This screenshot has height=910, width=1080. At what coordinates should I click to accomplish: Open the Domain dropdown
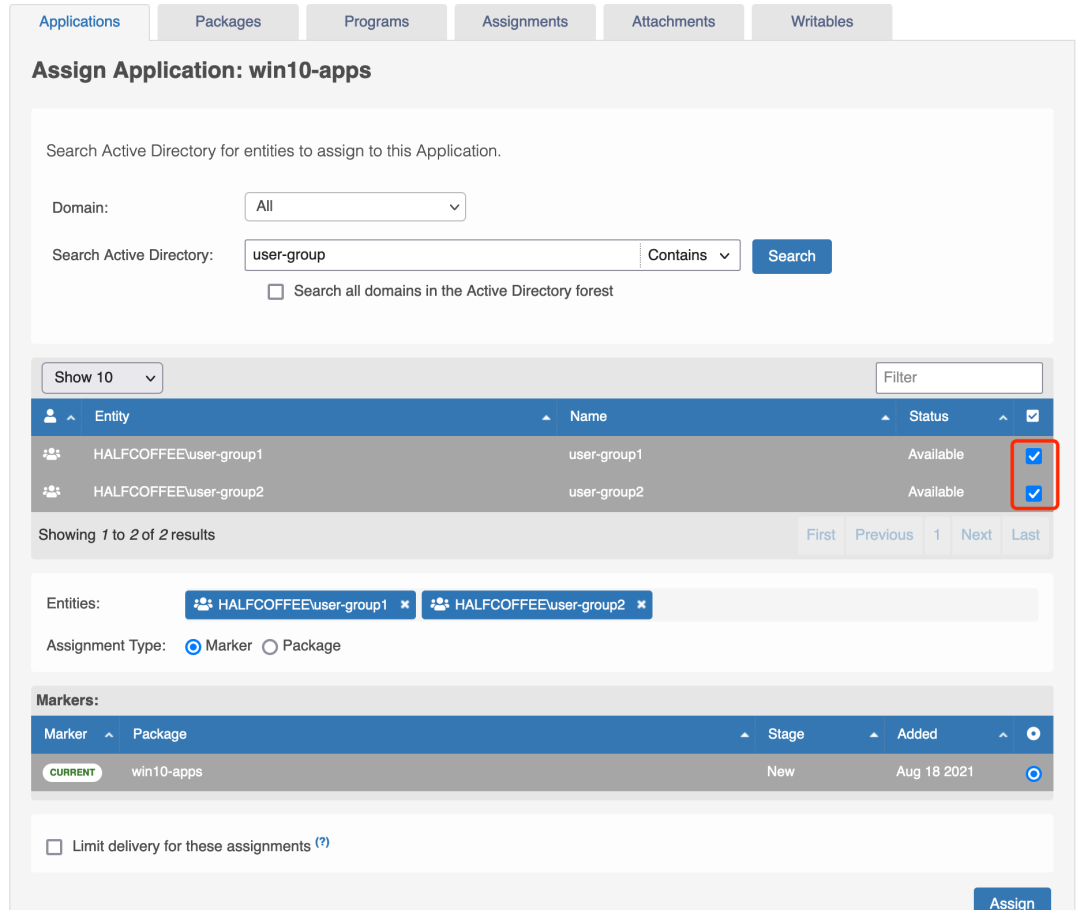coord(355,207)
